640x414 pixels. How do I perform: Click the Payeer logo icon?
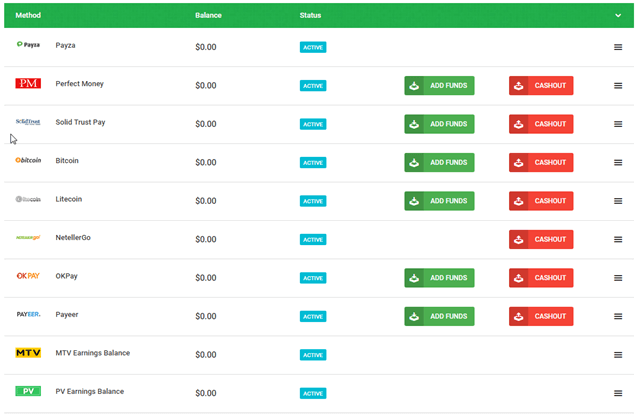28,315
